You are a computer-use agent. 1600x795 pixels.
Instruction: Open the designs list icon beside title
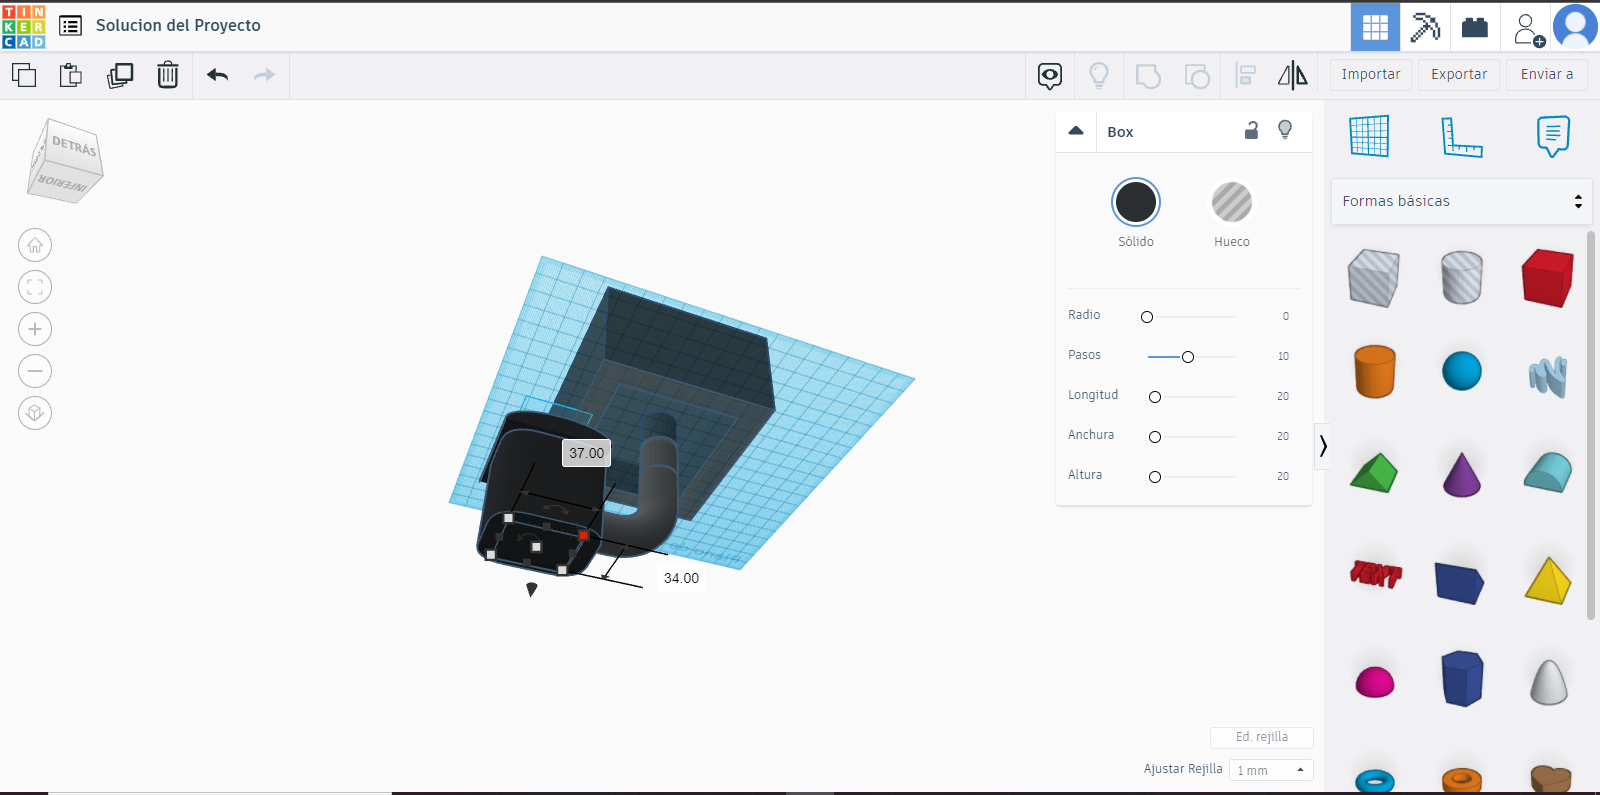click(x=70, y=26)
